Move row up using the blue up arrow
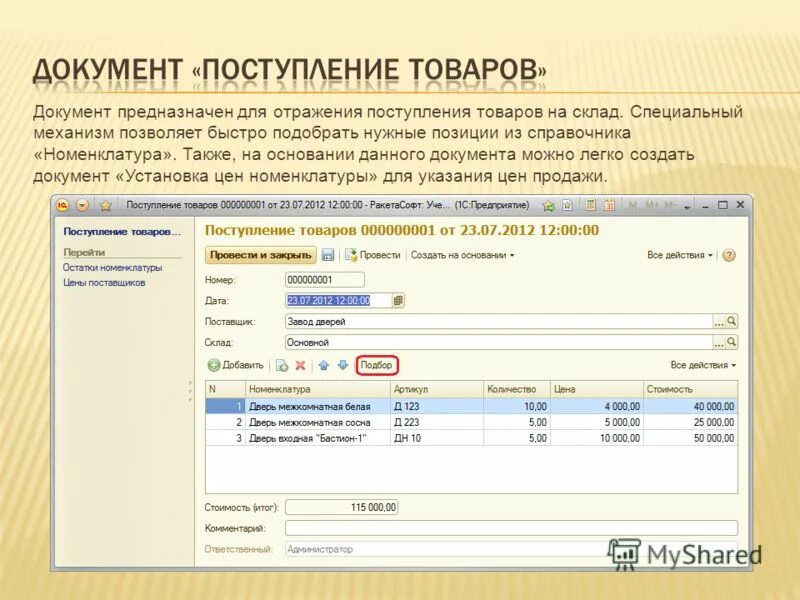 pos(324,365)
